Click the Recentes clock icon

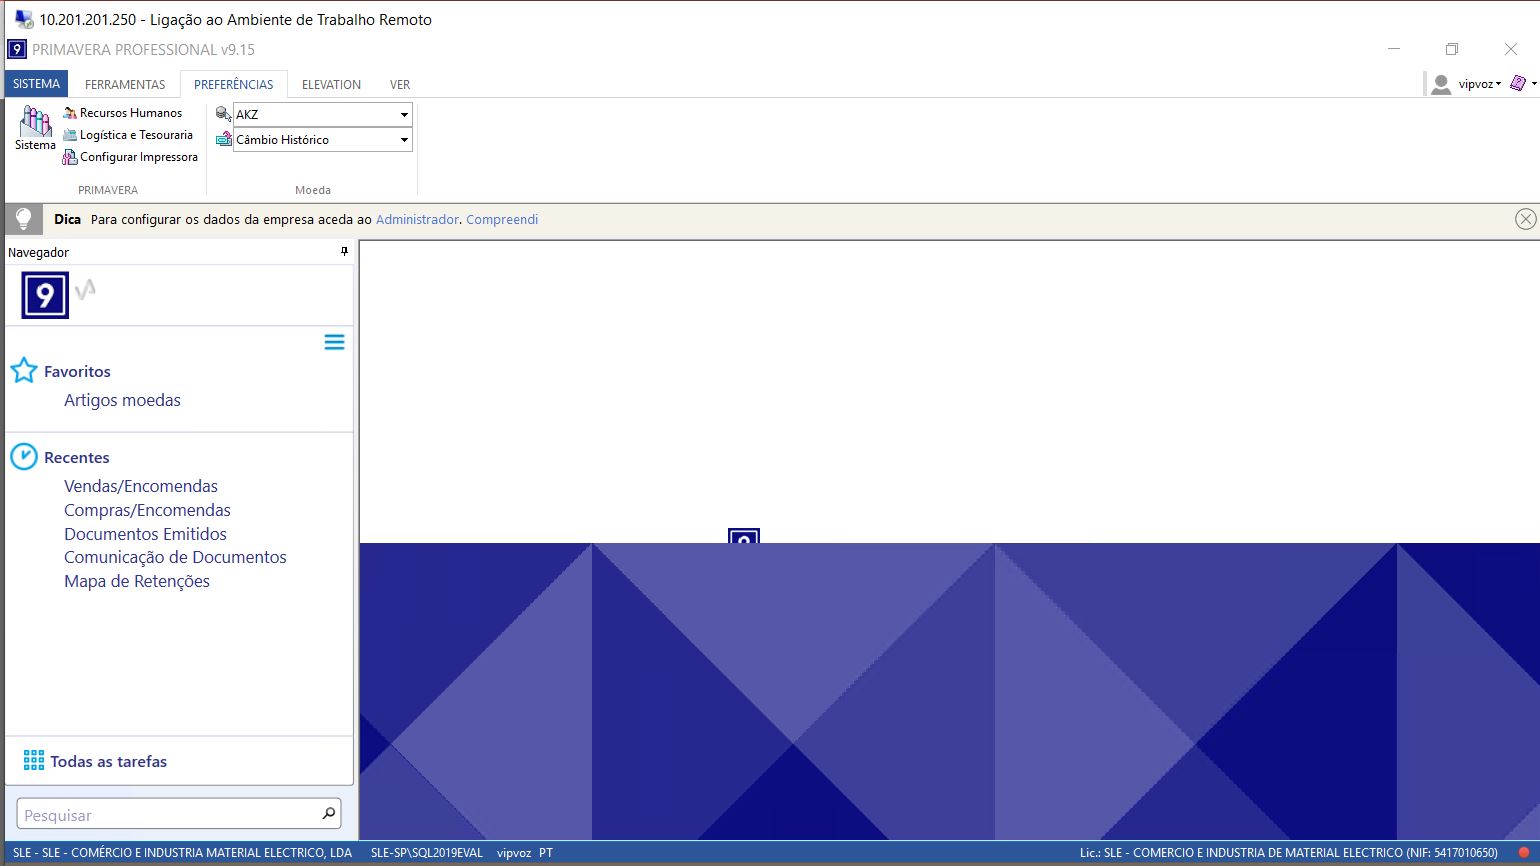pyautogui.click(x=24, y=457)
